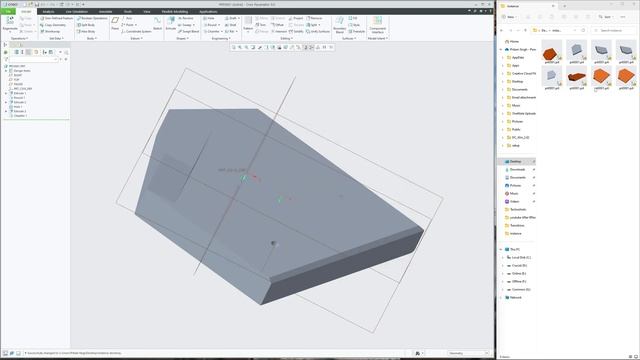Click the Shell tool

[231, 25]
